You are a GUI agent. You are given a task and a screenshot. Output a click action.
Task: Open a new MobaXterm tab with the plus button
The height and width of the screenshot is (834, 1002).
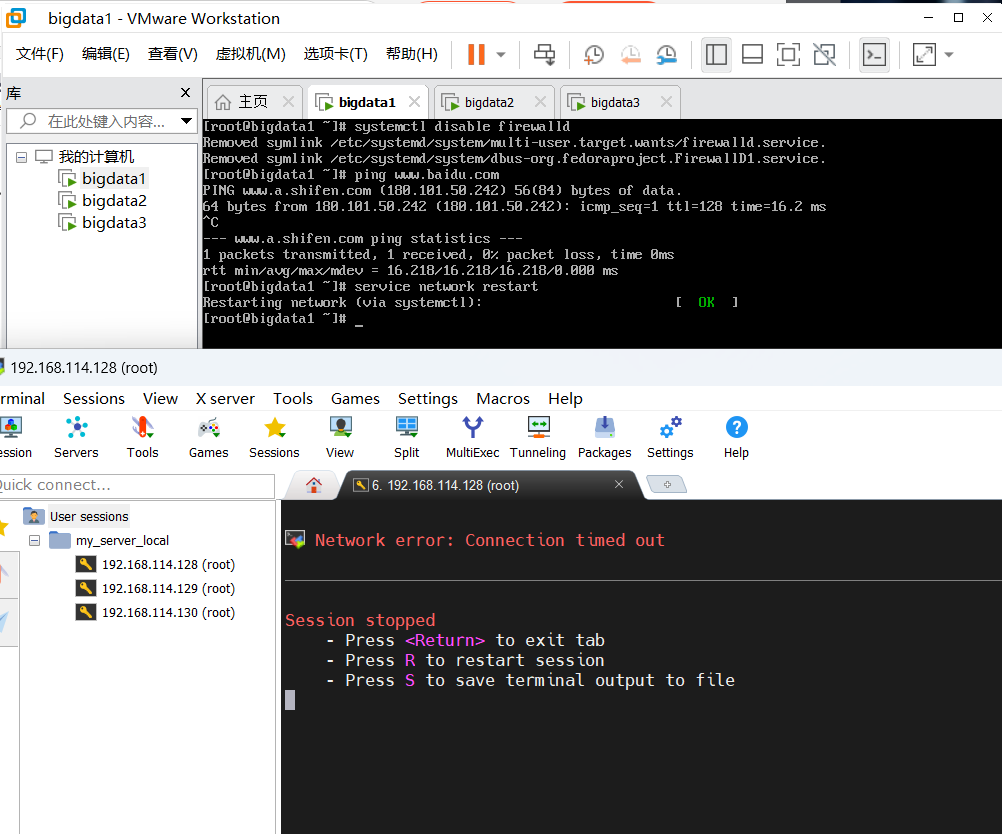click(x=665, y=482)
